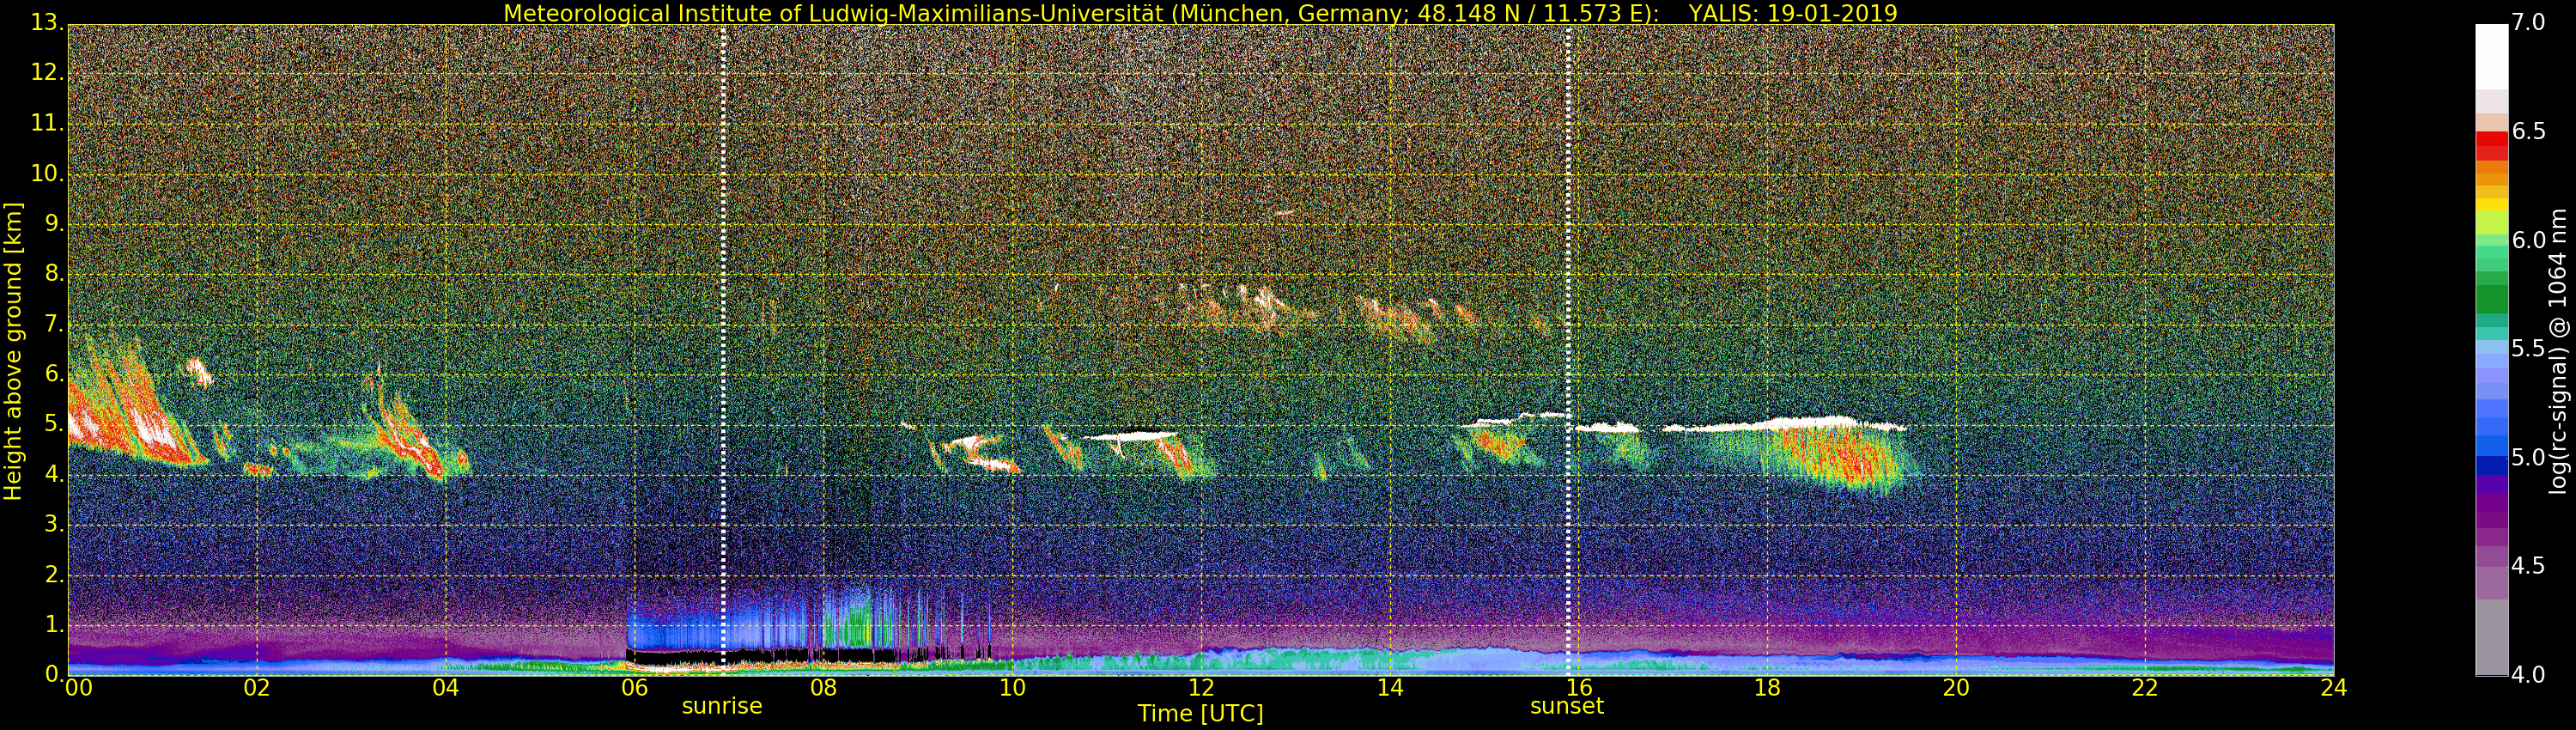Click the height tick label '12.'

tap(47, 73)
